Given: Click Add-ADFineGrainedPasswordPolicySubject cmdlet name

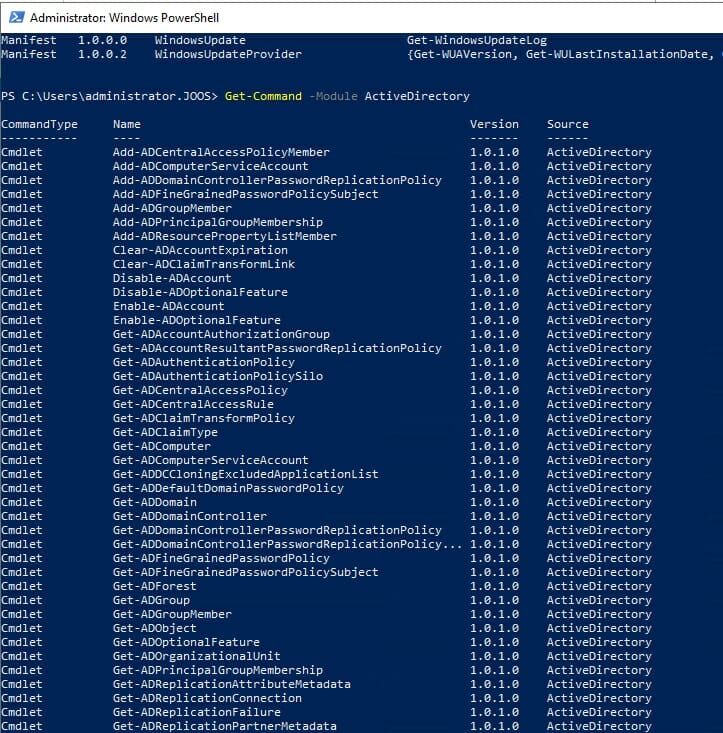Looking at the screenshot, I should pyautogui.click(x=245, y=194).
